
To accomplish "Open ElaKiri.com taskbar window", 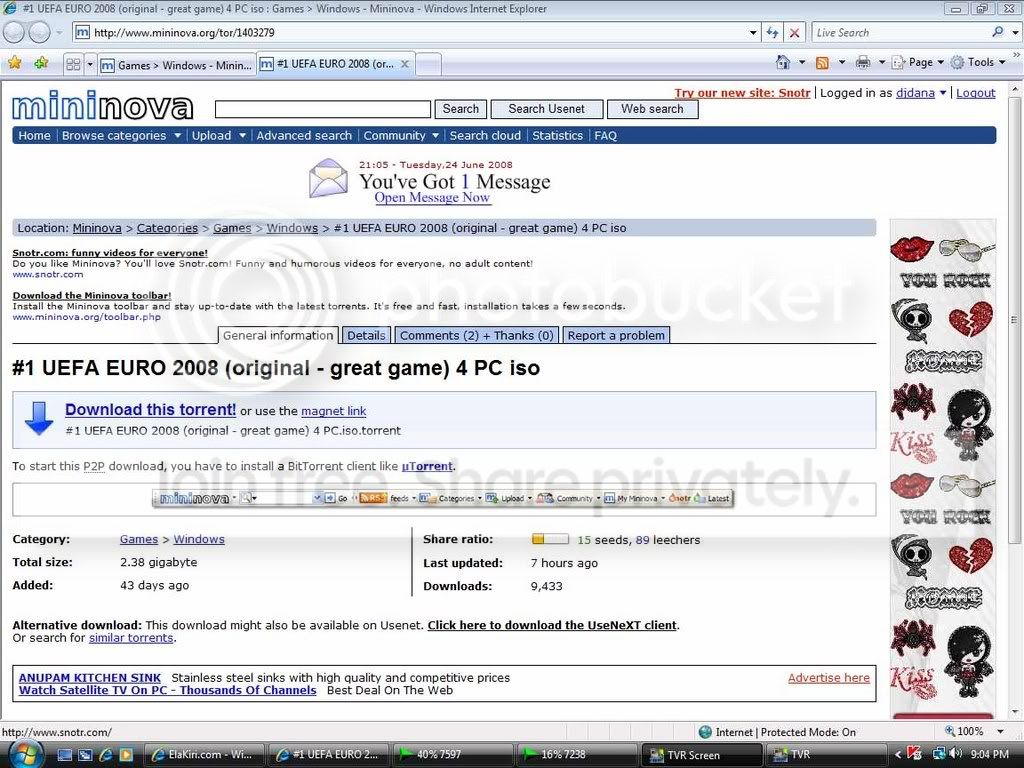I will point(203,754).
